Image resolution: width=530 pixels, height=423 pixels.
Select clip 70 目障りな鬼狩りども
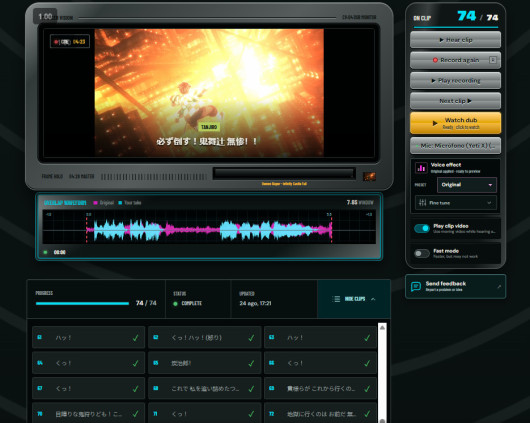click(89, 413)
